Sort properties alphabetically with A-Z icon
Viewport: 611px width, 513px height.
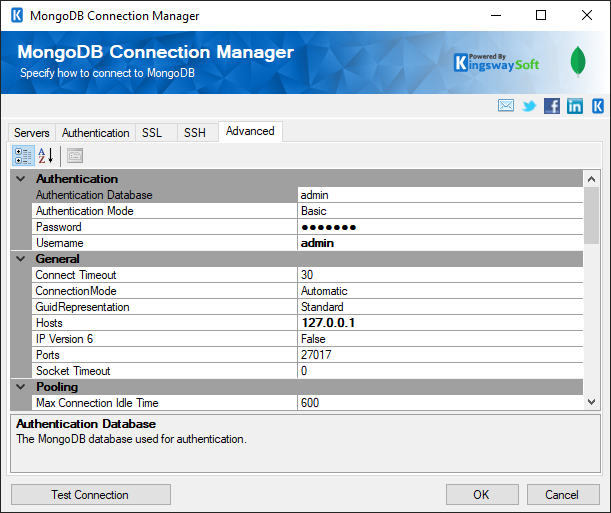click(x=45, y=156)
